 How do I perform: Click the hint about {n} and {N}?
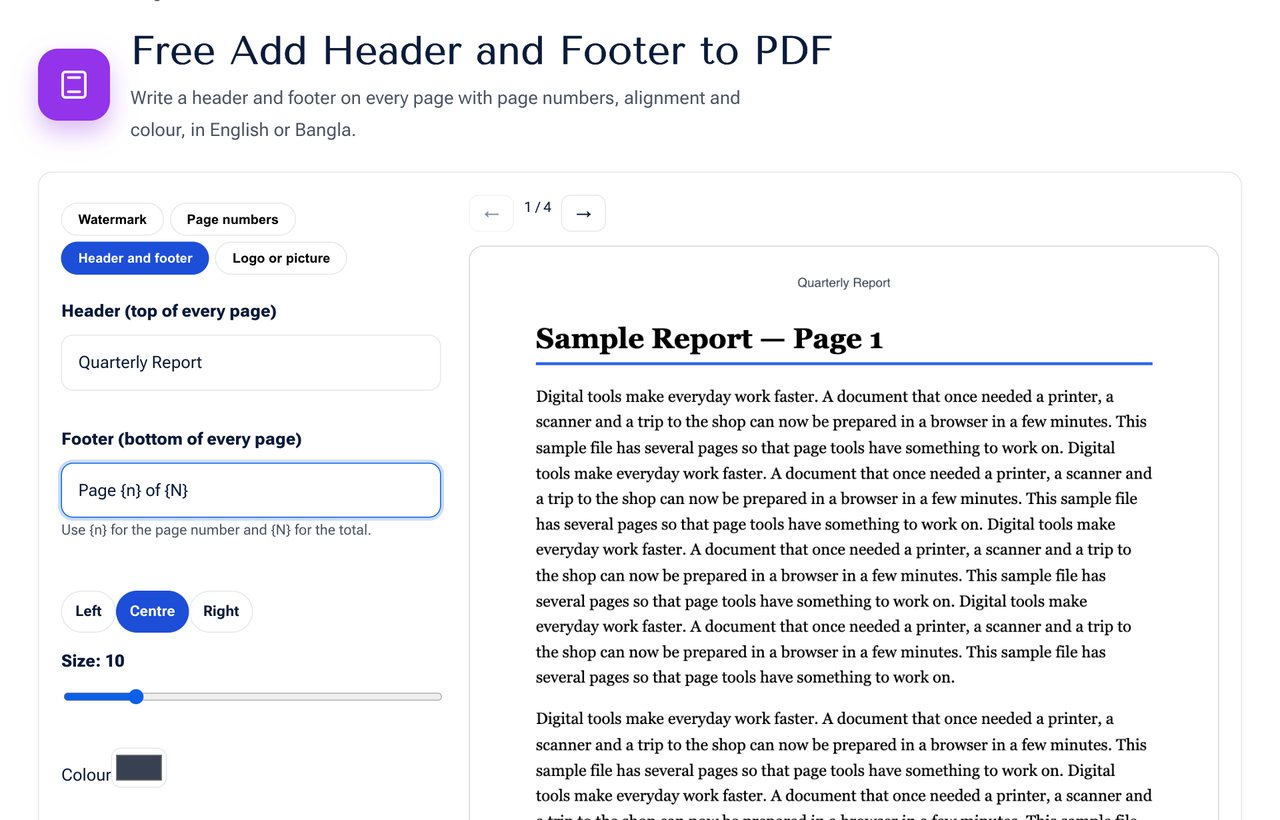pos(216,530)
